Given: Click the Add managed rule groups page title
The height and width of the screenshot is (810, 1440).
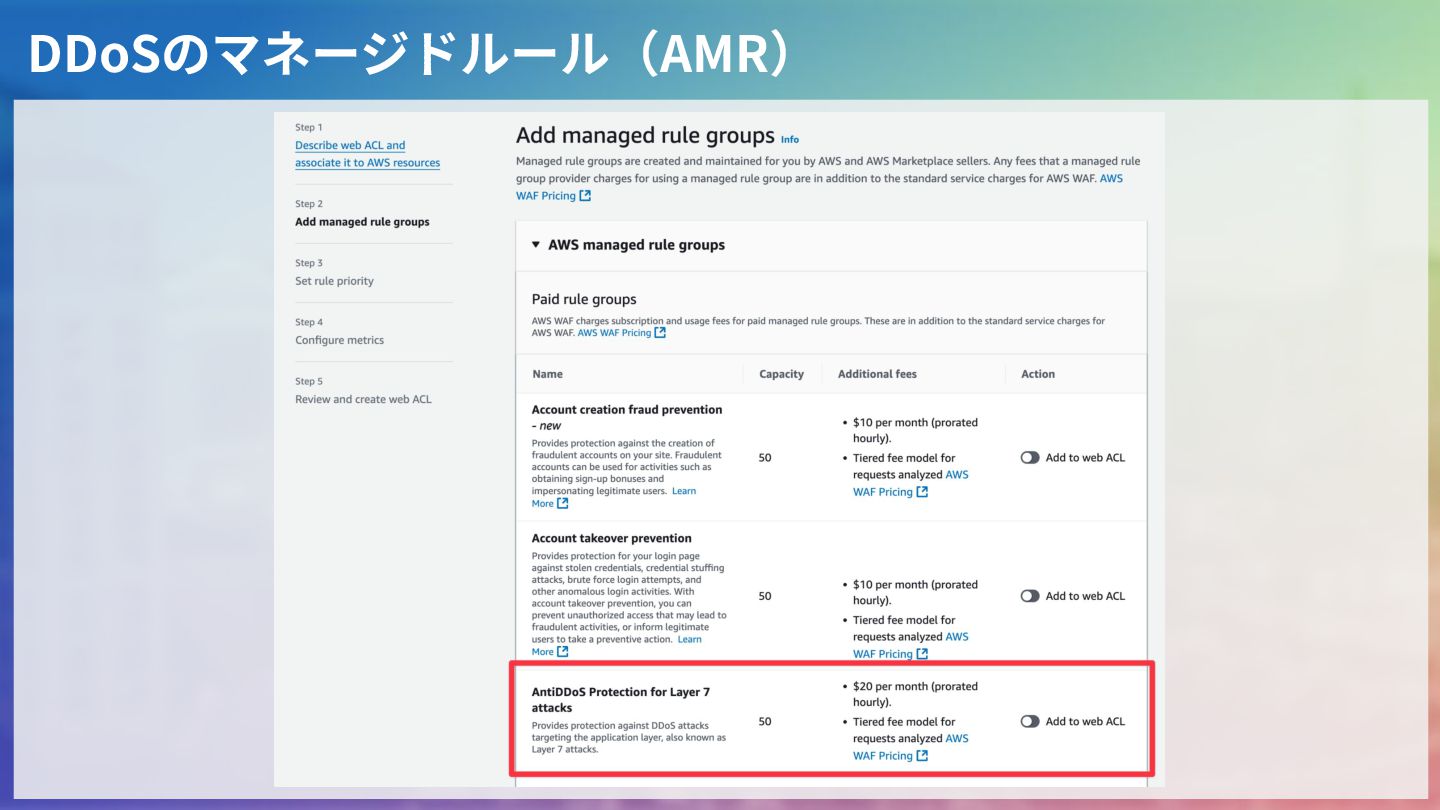Looking at the screenshot, I should coord(645,135).
